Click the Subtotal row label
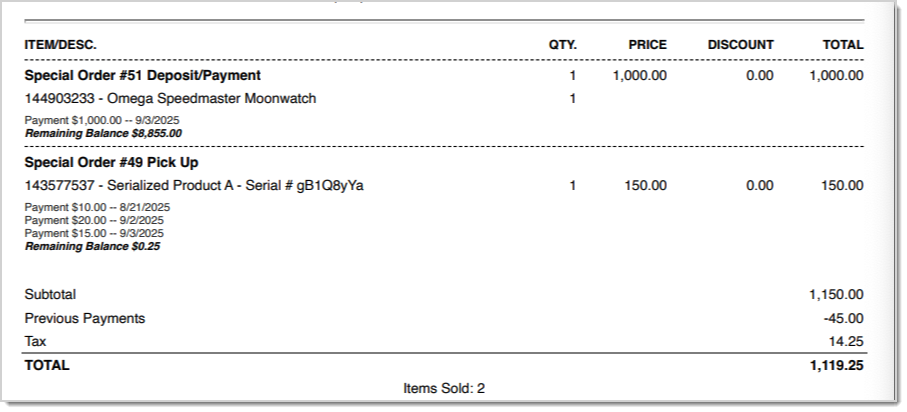The image size is (907, 412). tap(50, 295)
